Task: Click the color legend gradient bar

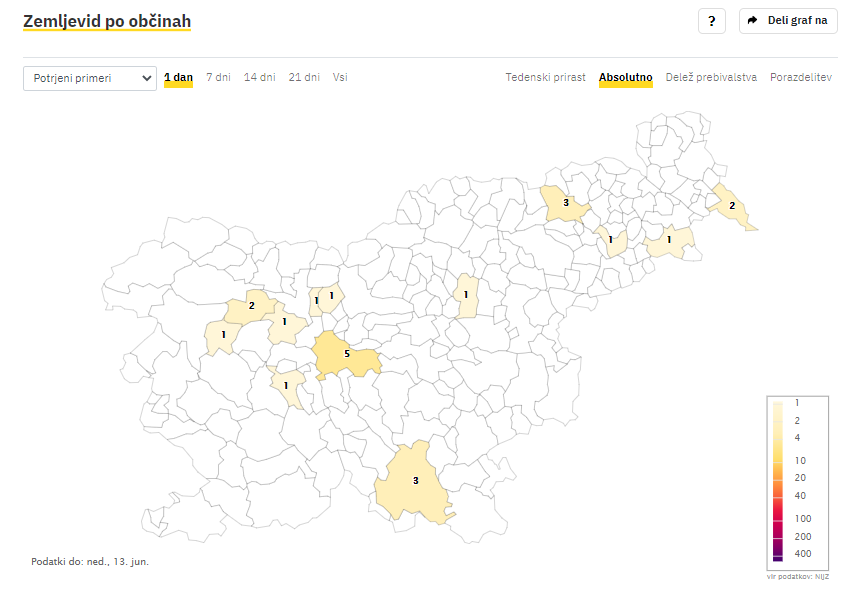Action: 777,480
